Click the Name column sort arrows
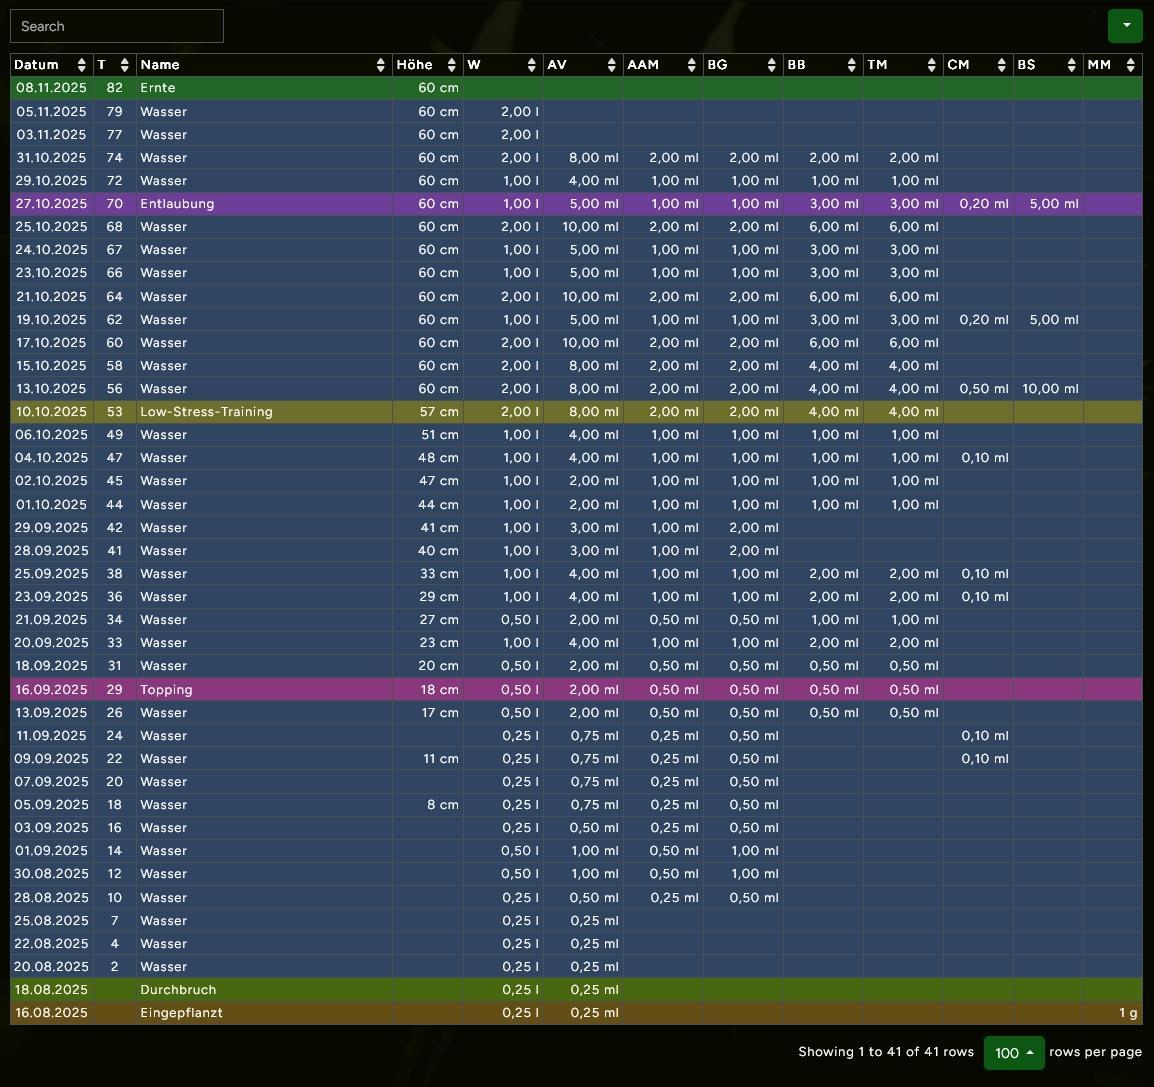Screen dimensions: 1154x1087 (380, 65)
